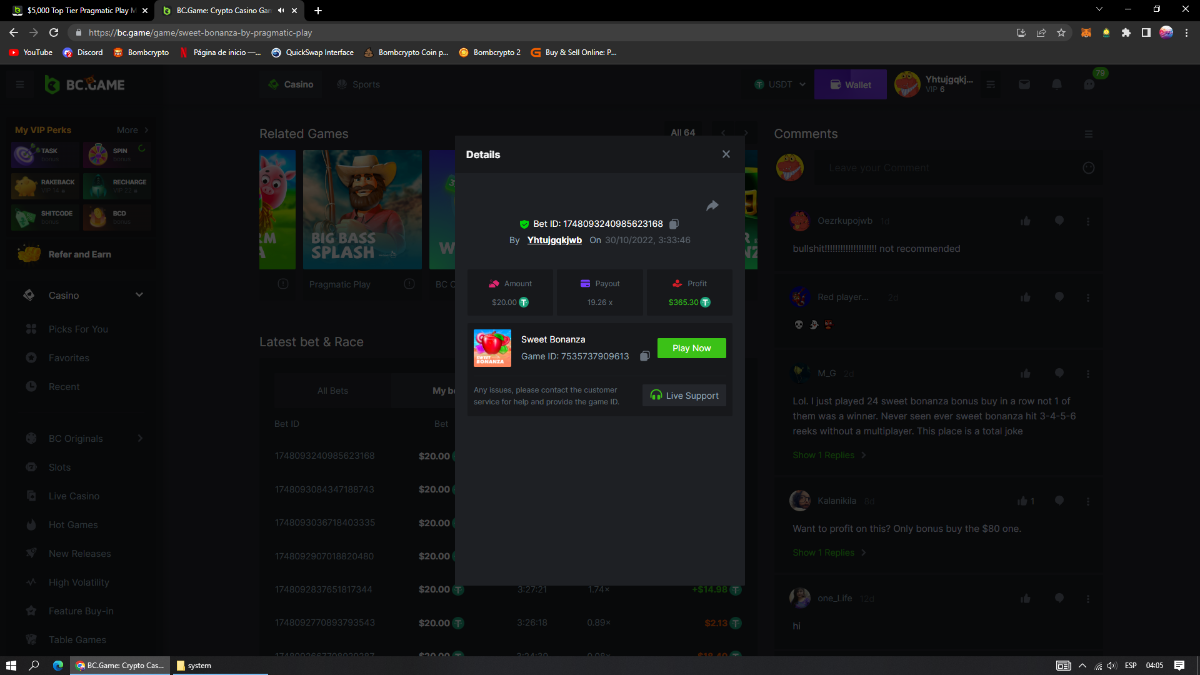Switch to the Casino header tab
This screenshot has width=1200, height=675.
pos(291,85)
